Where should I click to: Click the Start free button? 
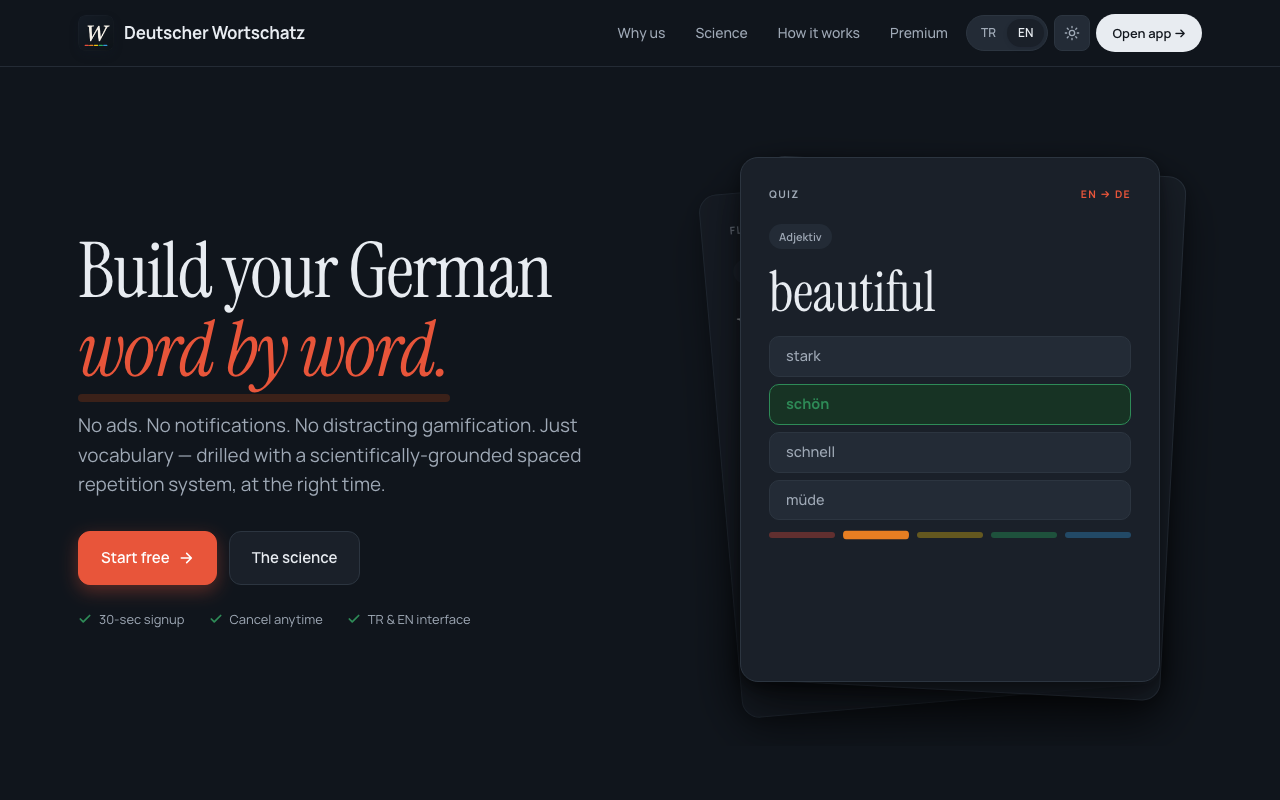click(147, 558)
